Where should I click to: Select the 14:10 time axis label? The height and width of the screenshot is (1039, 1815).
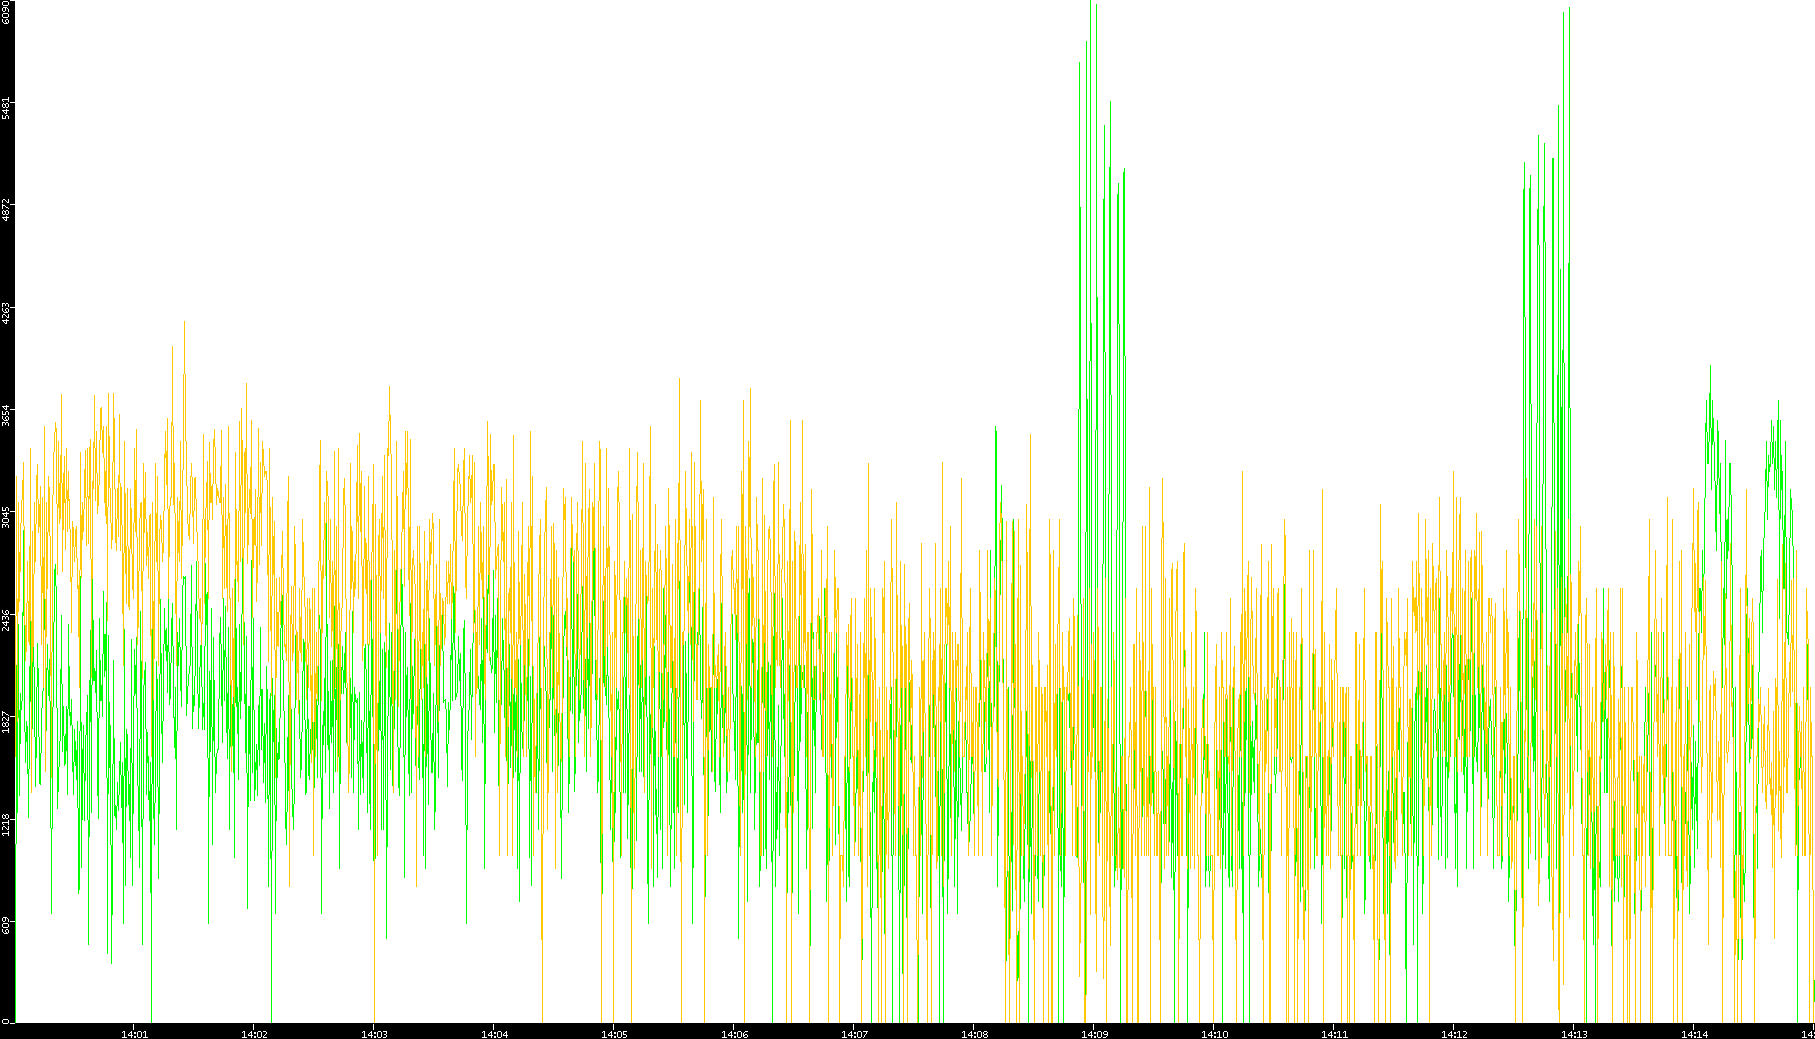click(x=1214, y=1033)
